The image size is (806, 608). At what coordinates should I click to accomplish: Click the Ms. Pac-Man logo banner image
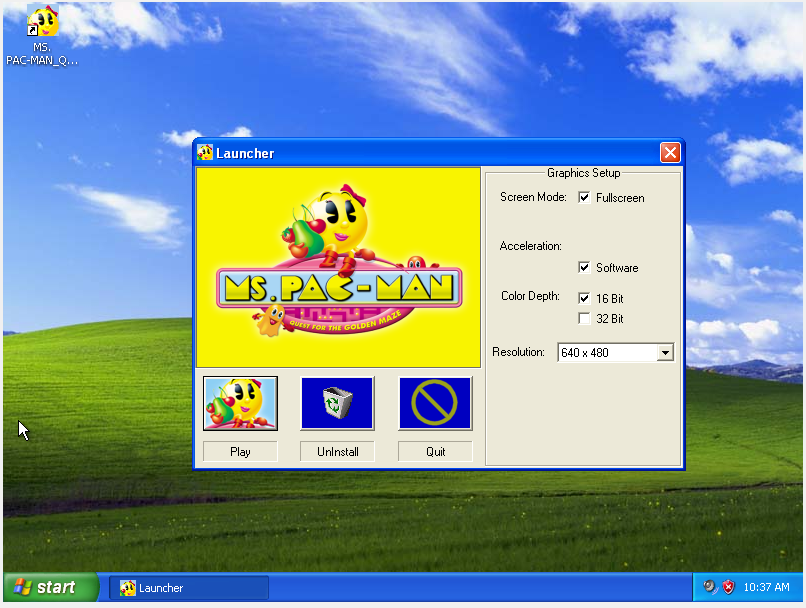[x=338, y=267]
